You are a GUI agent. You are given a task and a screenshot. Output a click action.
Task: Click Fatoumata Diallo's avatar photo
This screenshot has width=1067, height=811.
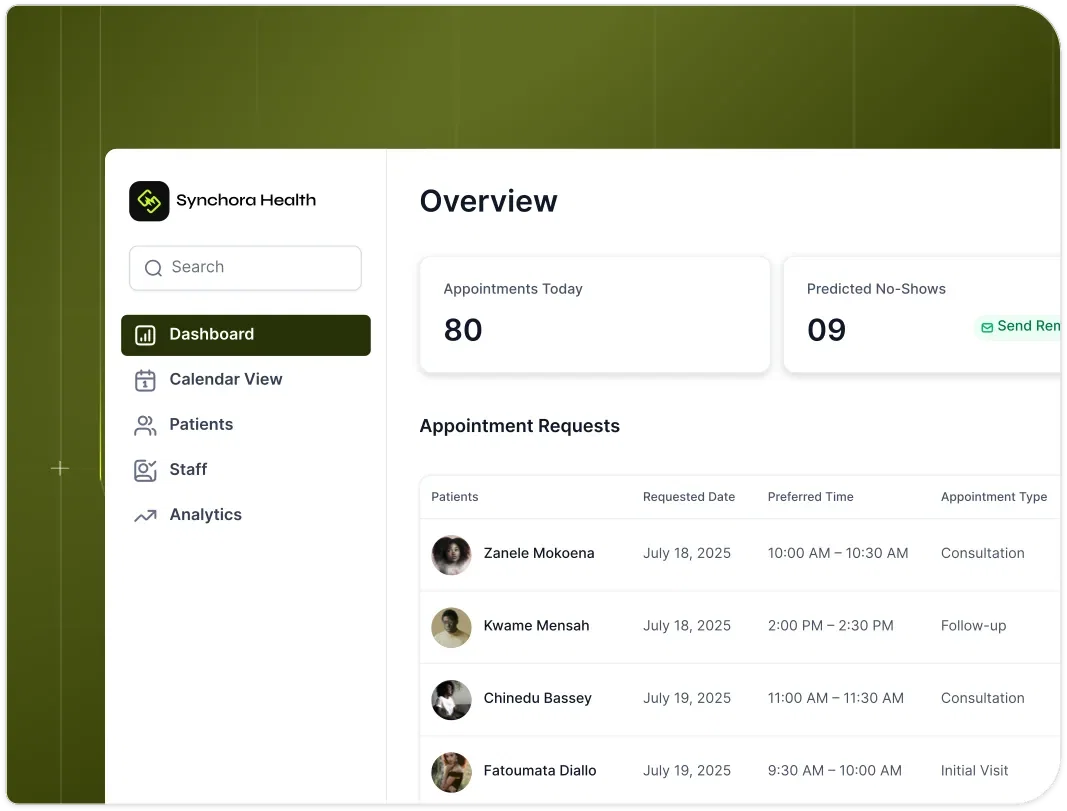[451, 772]
